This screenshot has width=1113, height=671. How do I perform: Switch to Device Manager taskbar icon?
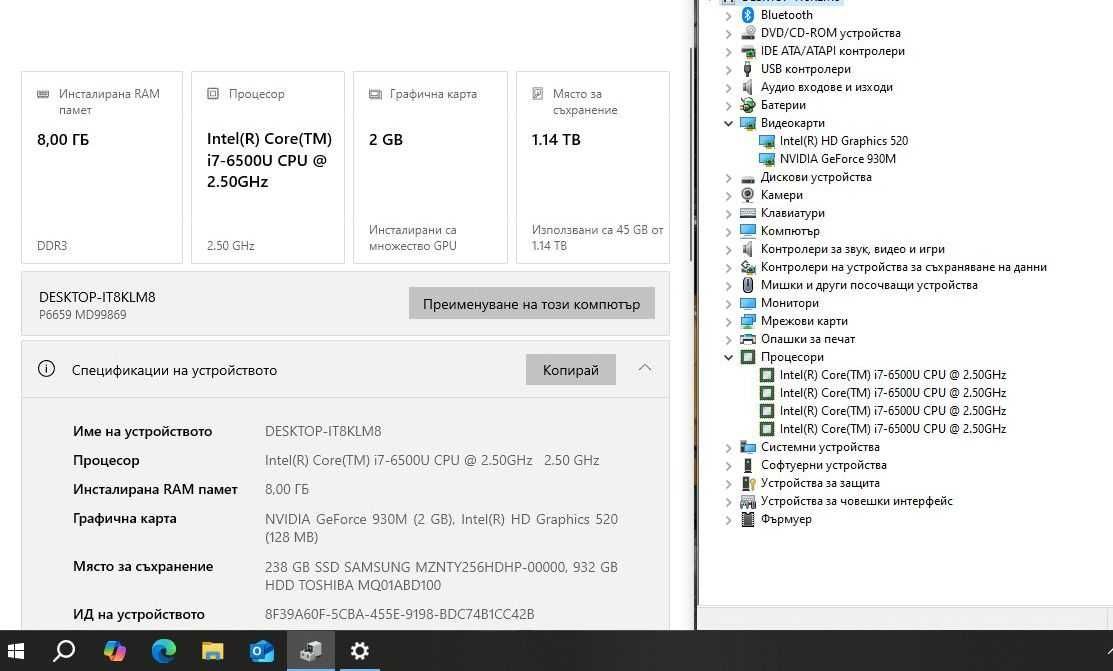pos(311,650)
